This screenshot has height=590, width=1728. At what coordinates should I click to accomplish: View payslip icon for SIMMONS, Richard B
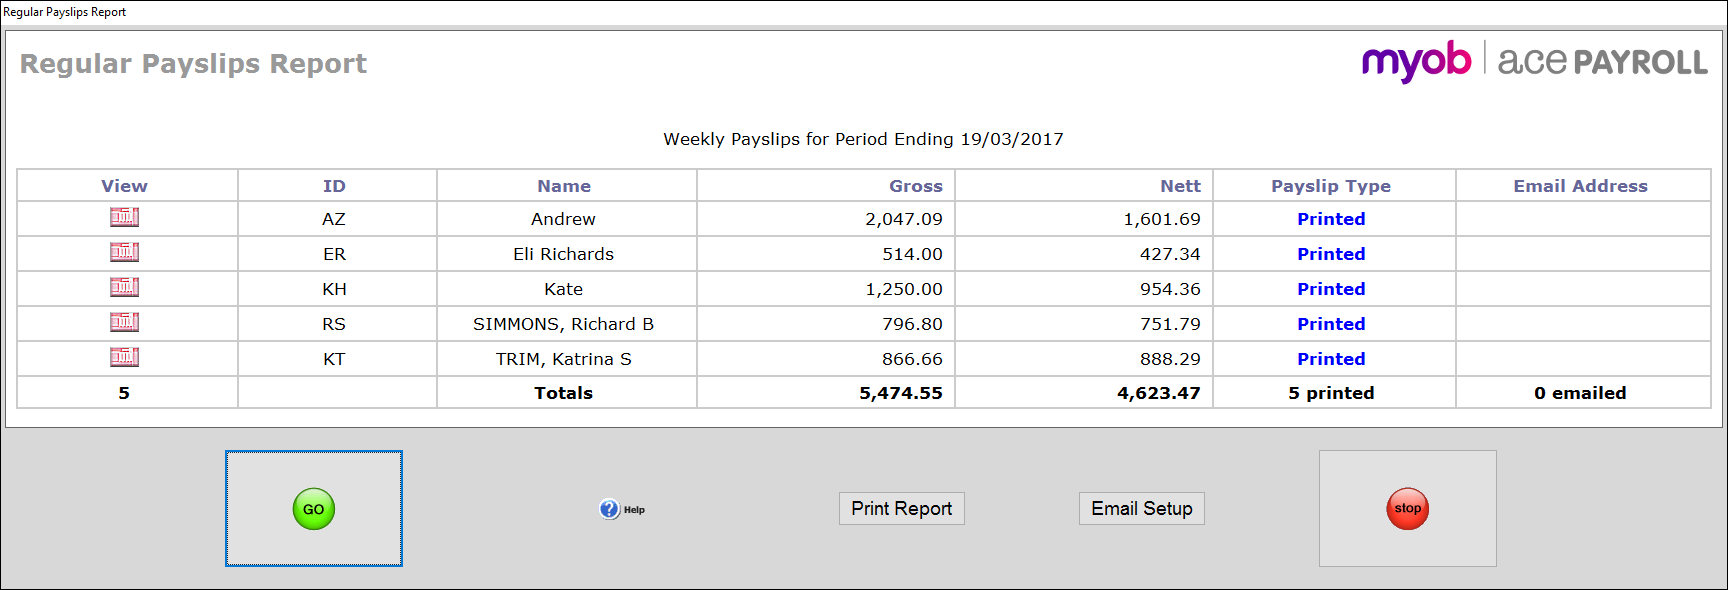124,323
